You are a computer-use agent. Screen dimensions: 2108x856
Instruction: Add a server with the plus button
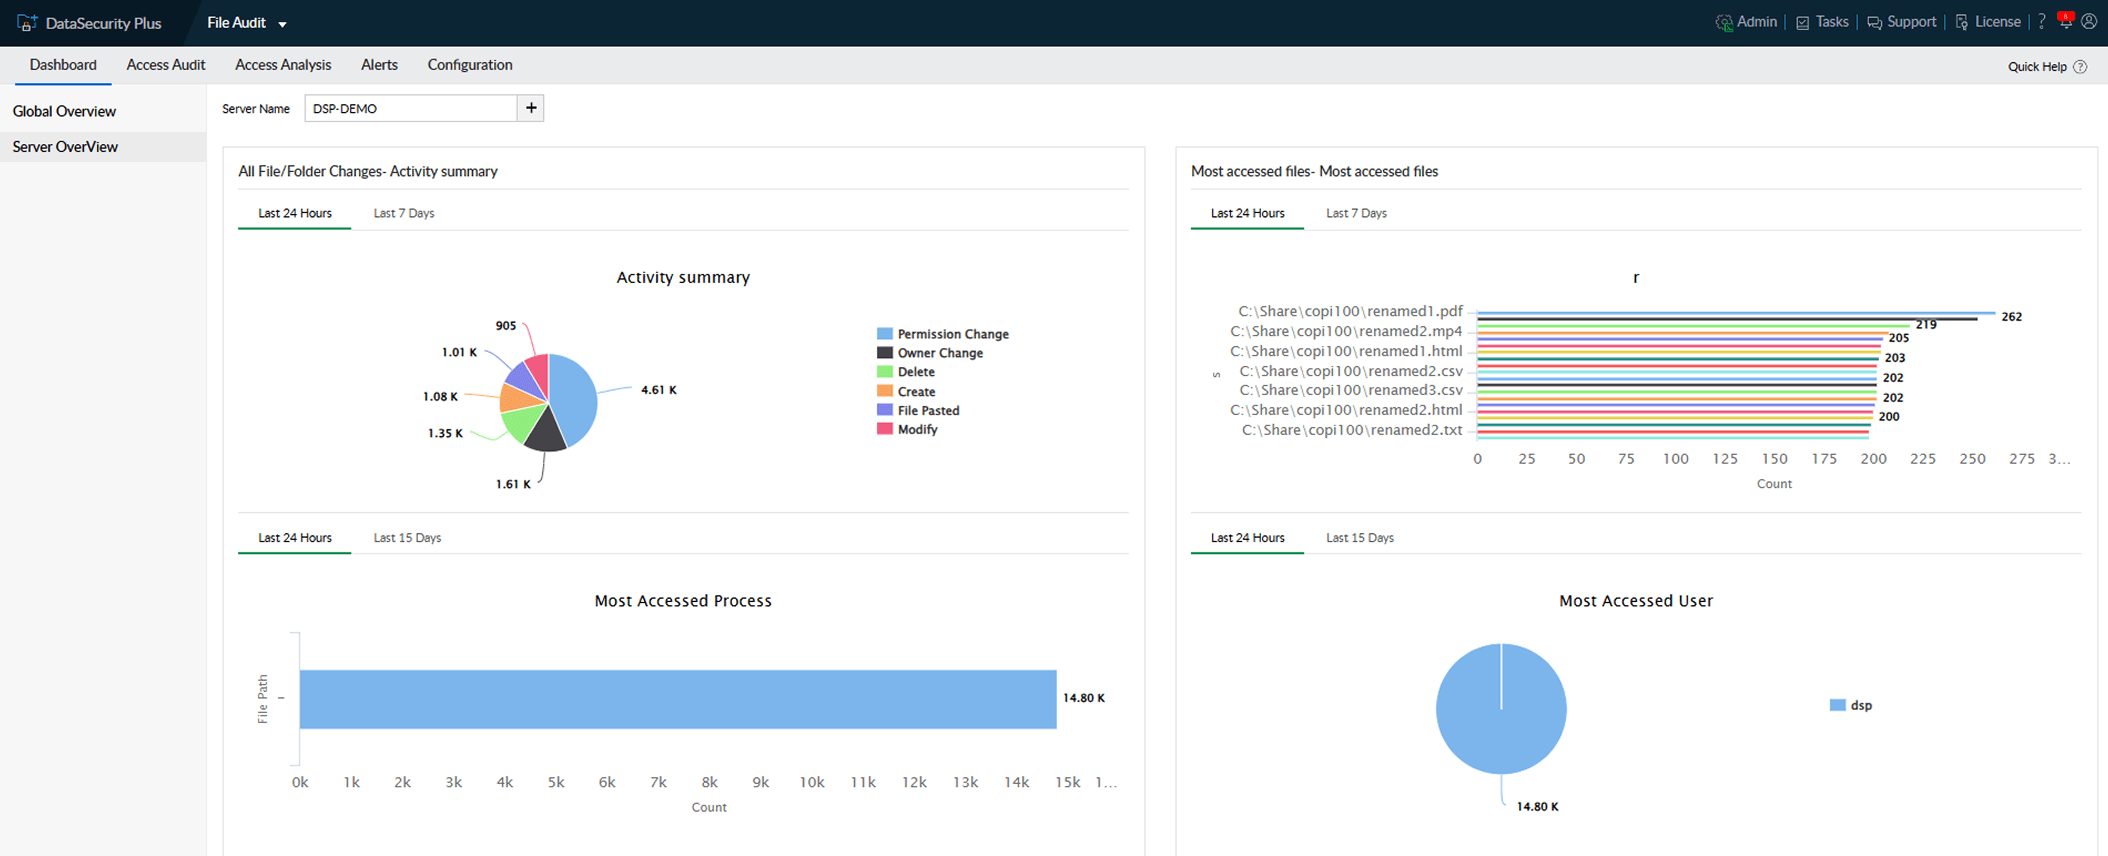click(x=531, y=108)
